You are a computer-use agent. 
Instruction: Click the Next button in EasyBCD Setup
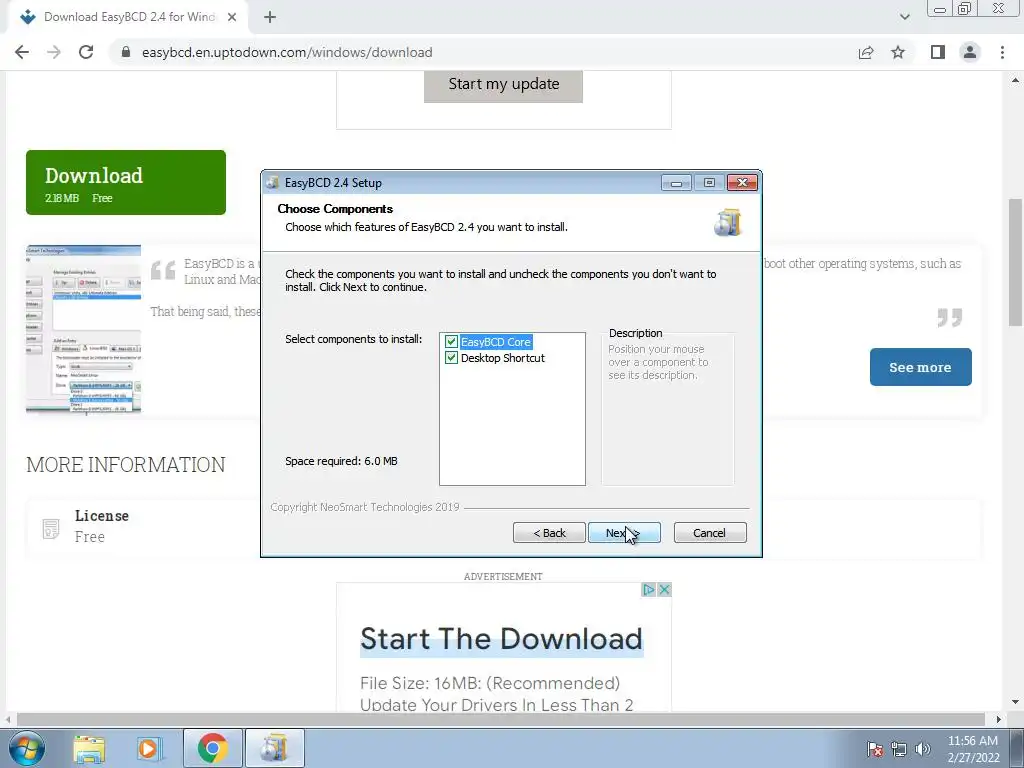point(624,533)
